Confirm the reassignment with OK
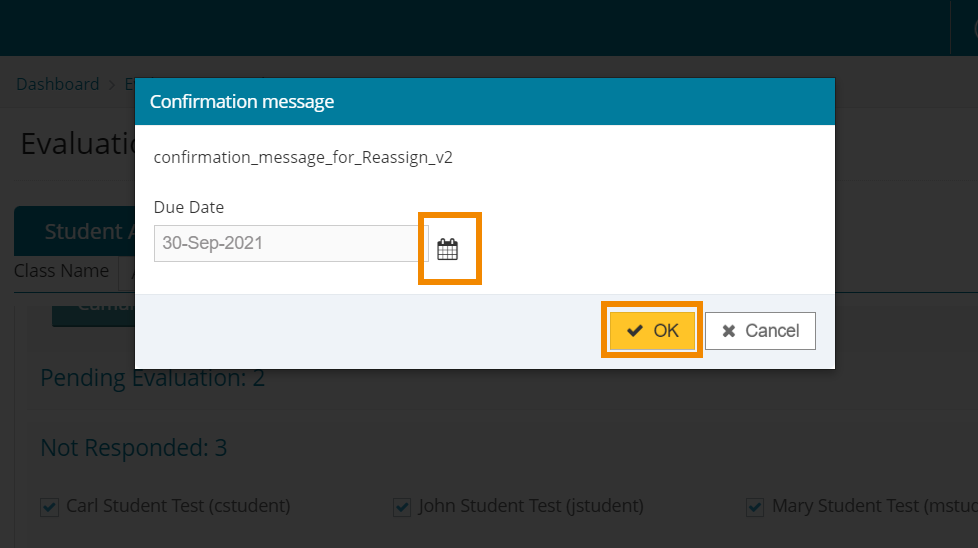 652,331
